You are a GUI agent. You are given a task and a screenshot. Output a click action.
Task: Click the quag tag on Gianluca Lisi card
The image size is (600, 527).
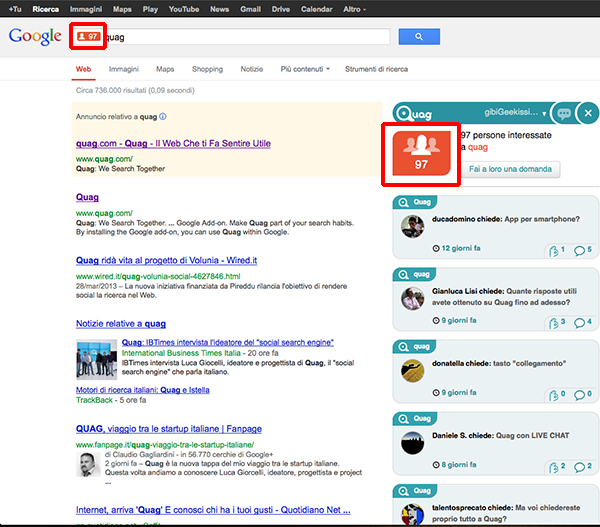415,274
